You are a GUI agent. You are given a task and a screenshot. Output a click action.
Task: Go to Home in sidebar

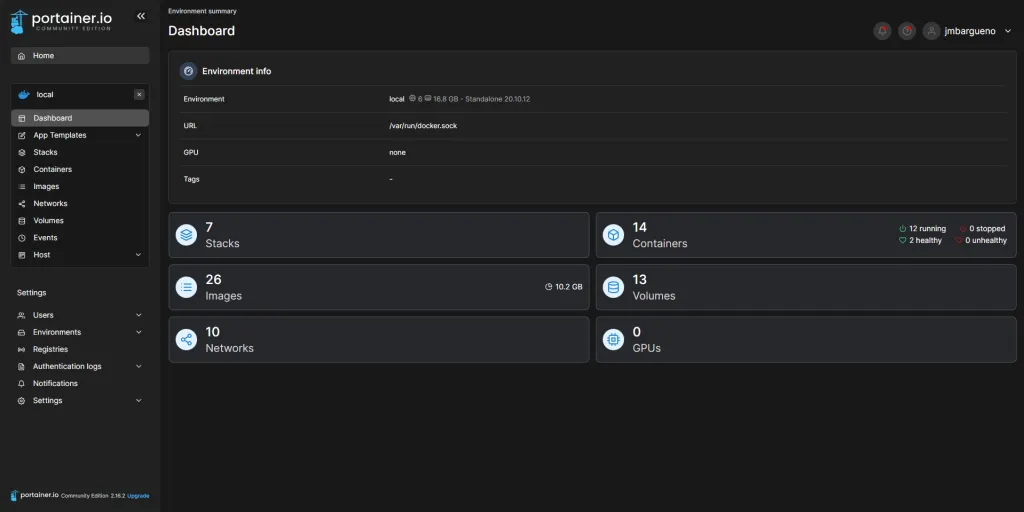[80, 56]
